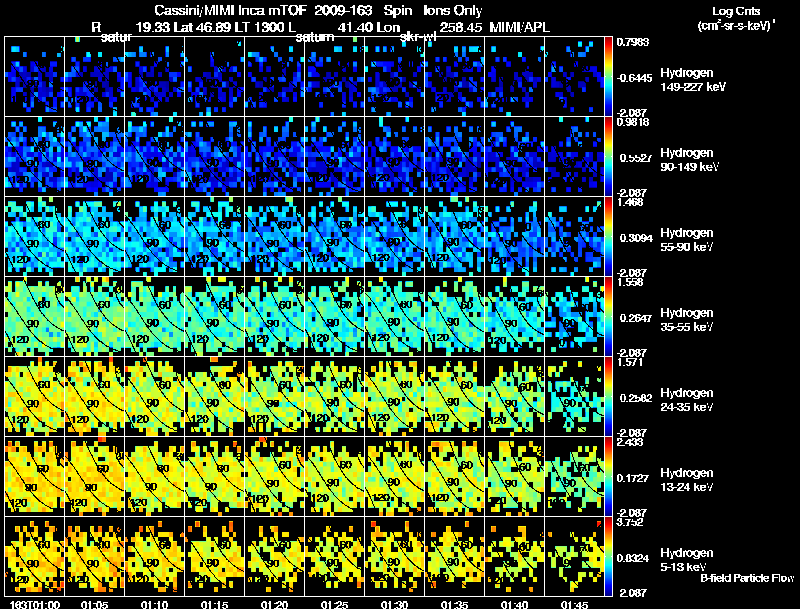Select the 1.468 color bar value
Screen dimensions: 800x609
pyautogui.click(x=630, y=202)
